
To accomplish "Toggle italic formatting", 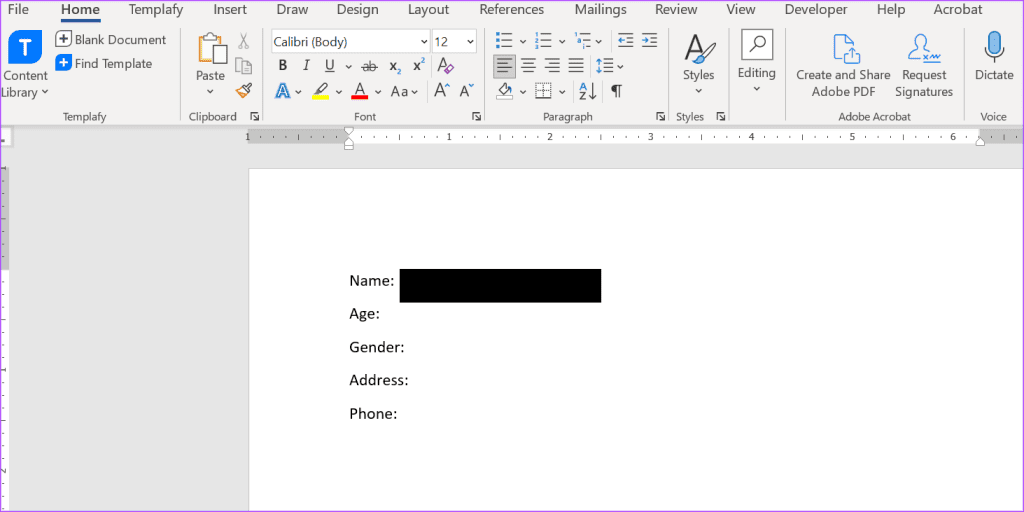I will 306,66.
